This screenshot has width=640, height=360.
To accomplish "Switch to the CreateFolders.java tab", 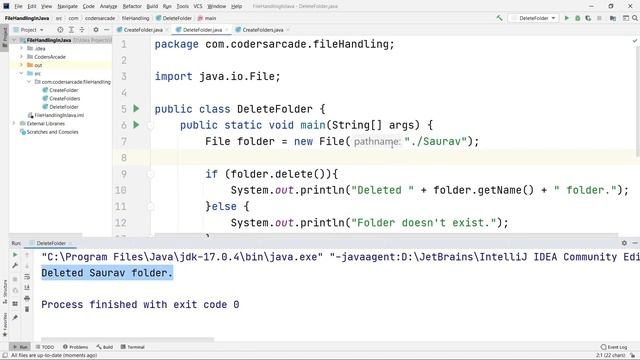I will click(x=262, y=30).
